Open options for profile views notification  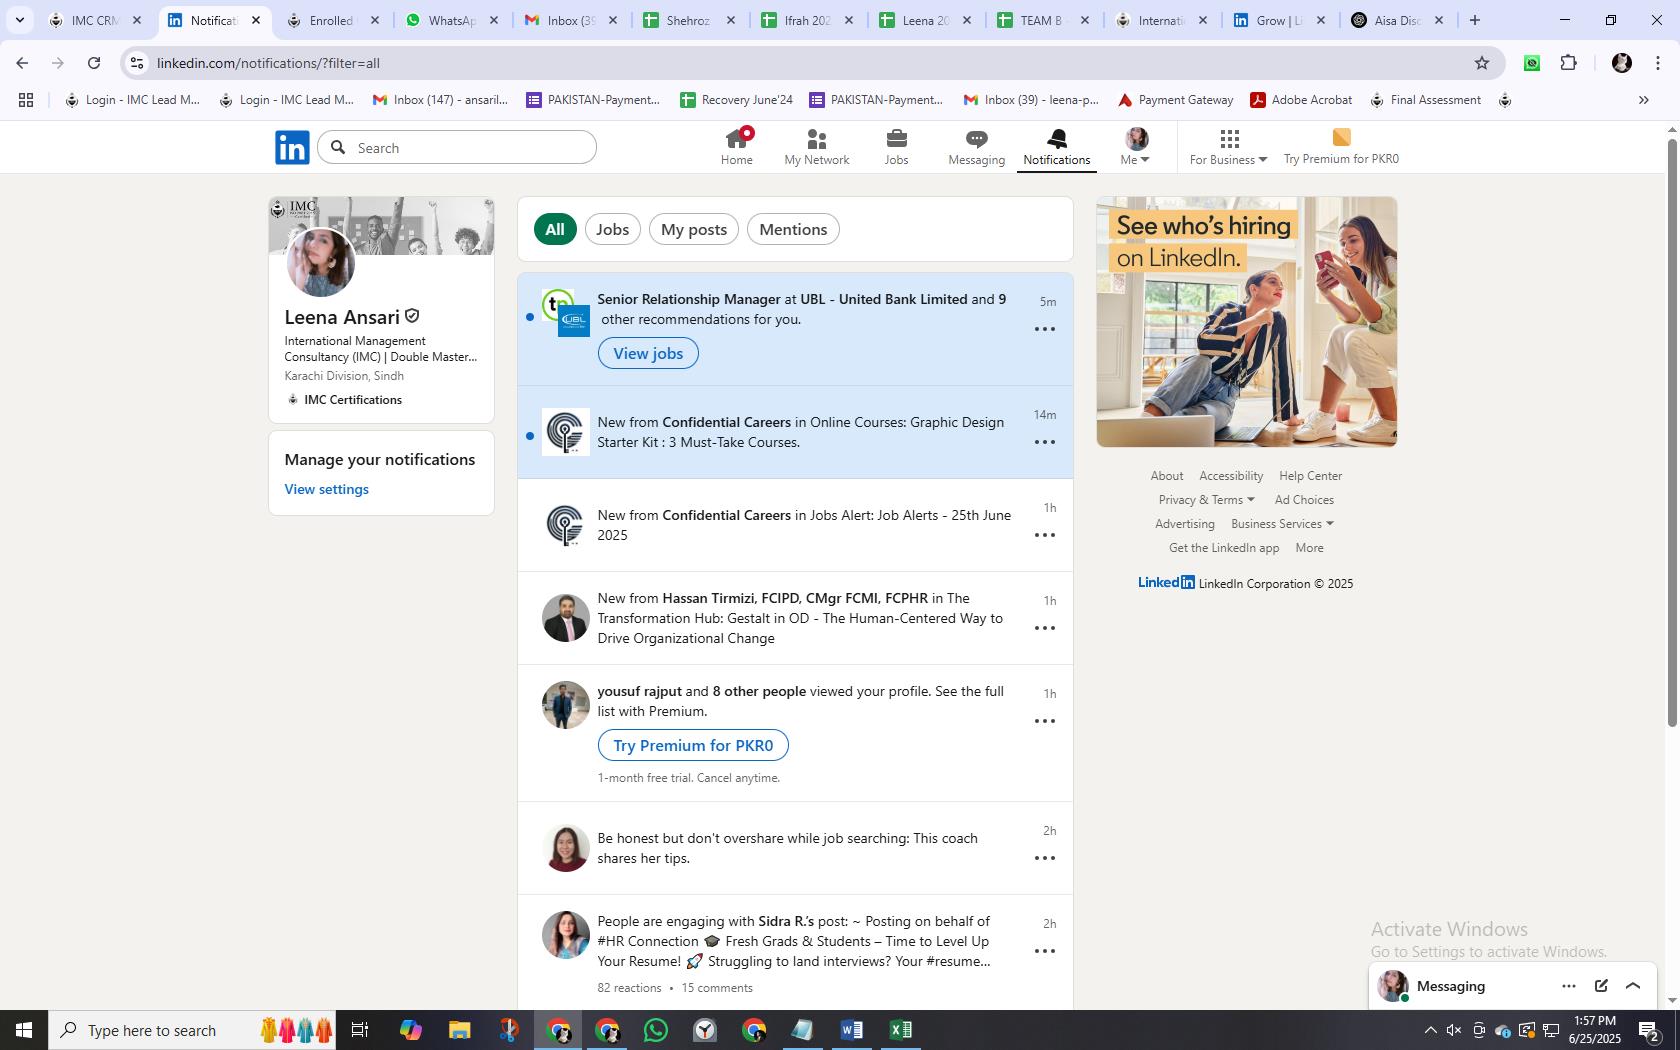point(1045,721)
